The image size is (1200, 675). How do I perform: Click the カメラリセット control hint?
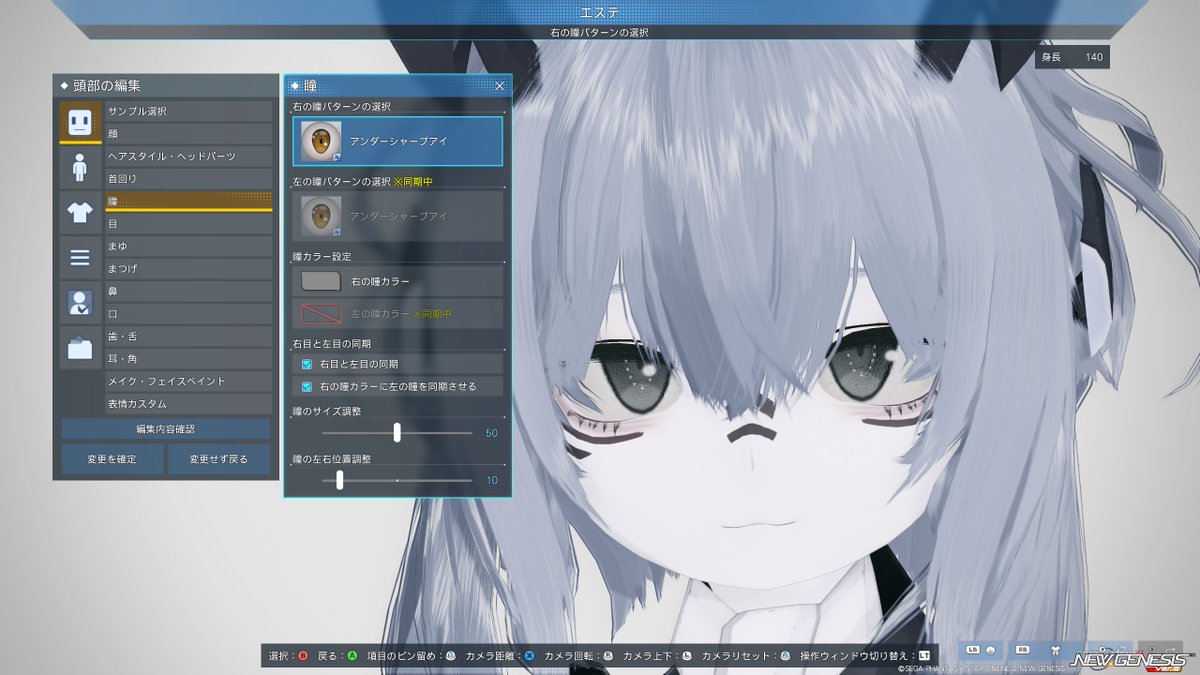click(746, 656)
